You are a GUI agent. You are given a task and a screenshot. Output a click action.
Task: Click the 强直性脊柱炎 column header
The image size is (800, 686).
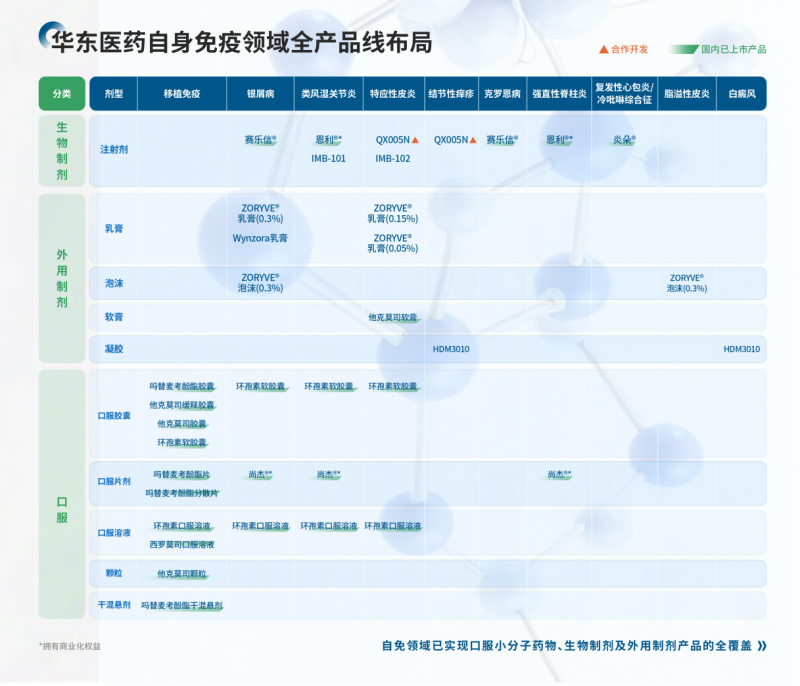pos(559,94)
